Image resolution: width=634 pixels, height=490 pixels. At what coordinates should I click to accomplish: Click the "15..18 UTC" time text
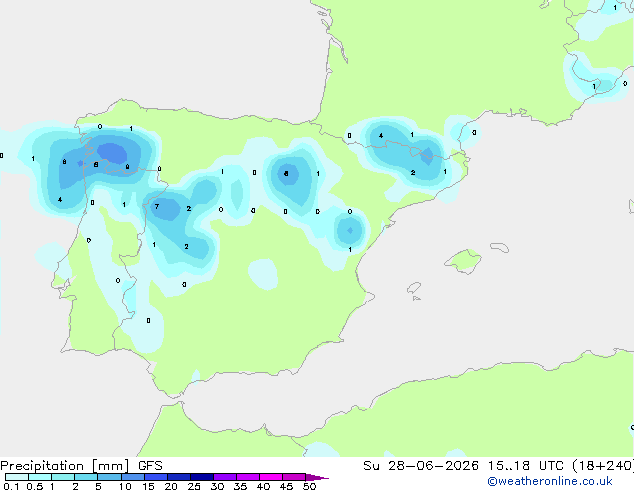[x=525, y=466]
